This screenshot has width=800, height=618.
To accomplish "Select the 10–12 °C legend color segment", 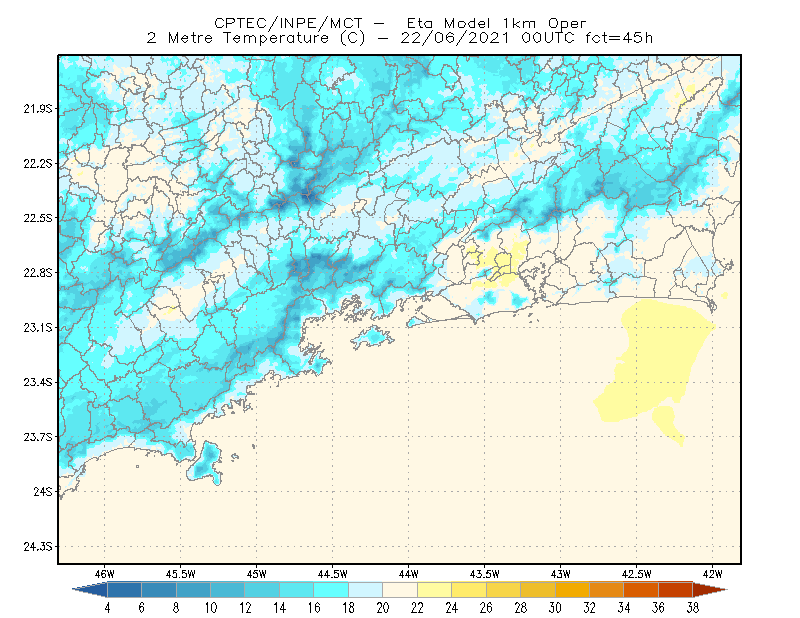I will (x=228, y=590).
